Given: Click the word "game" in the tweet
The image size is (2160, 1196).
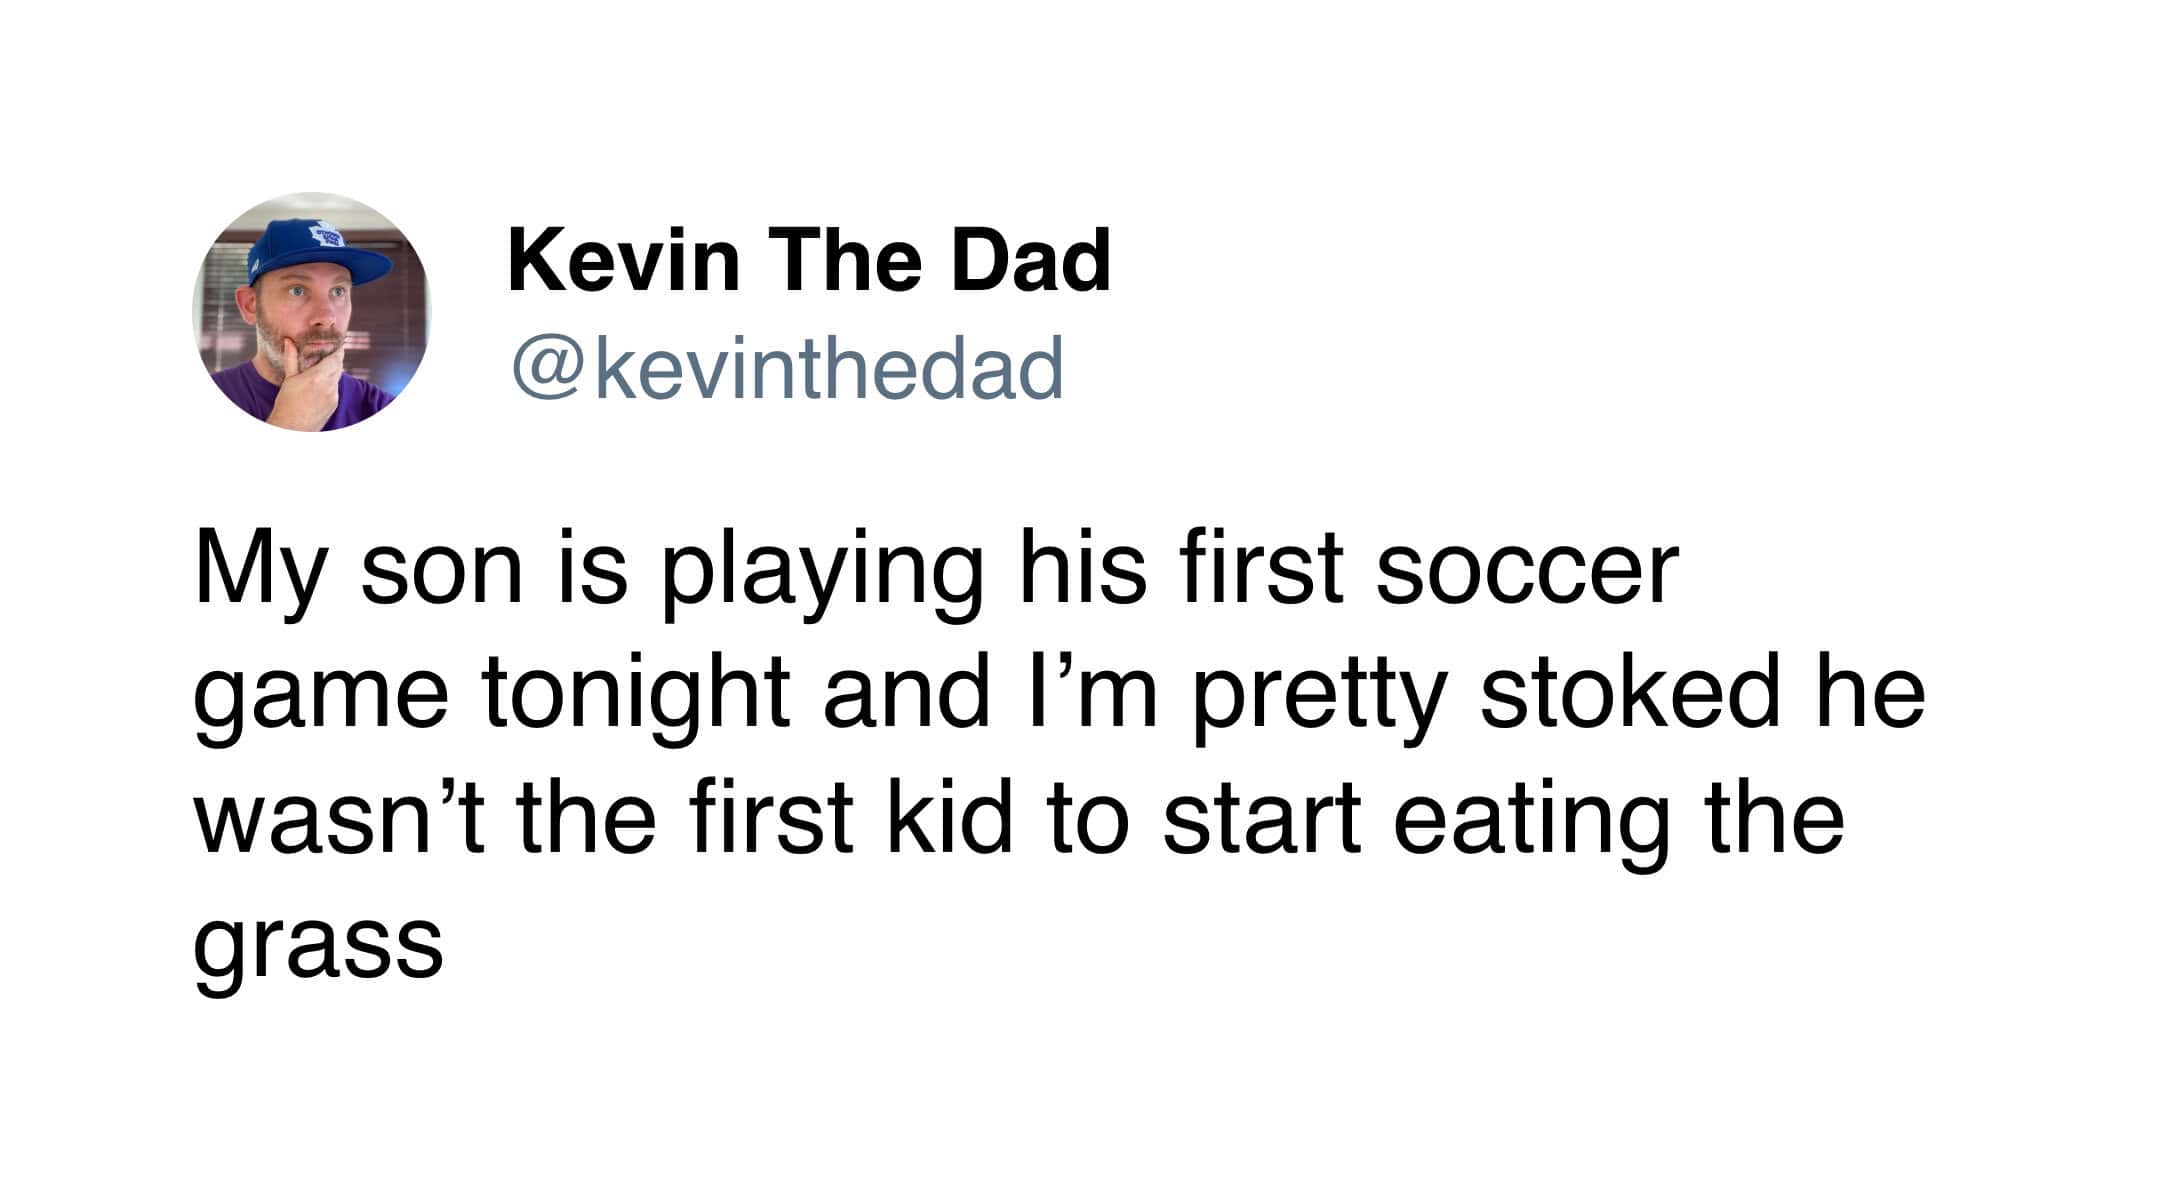Looking at the screenshot, I should point(320,698).
